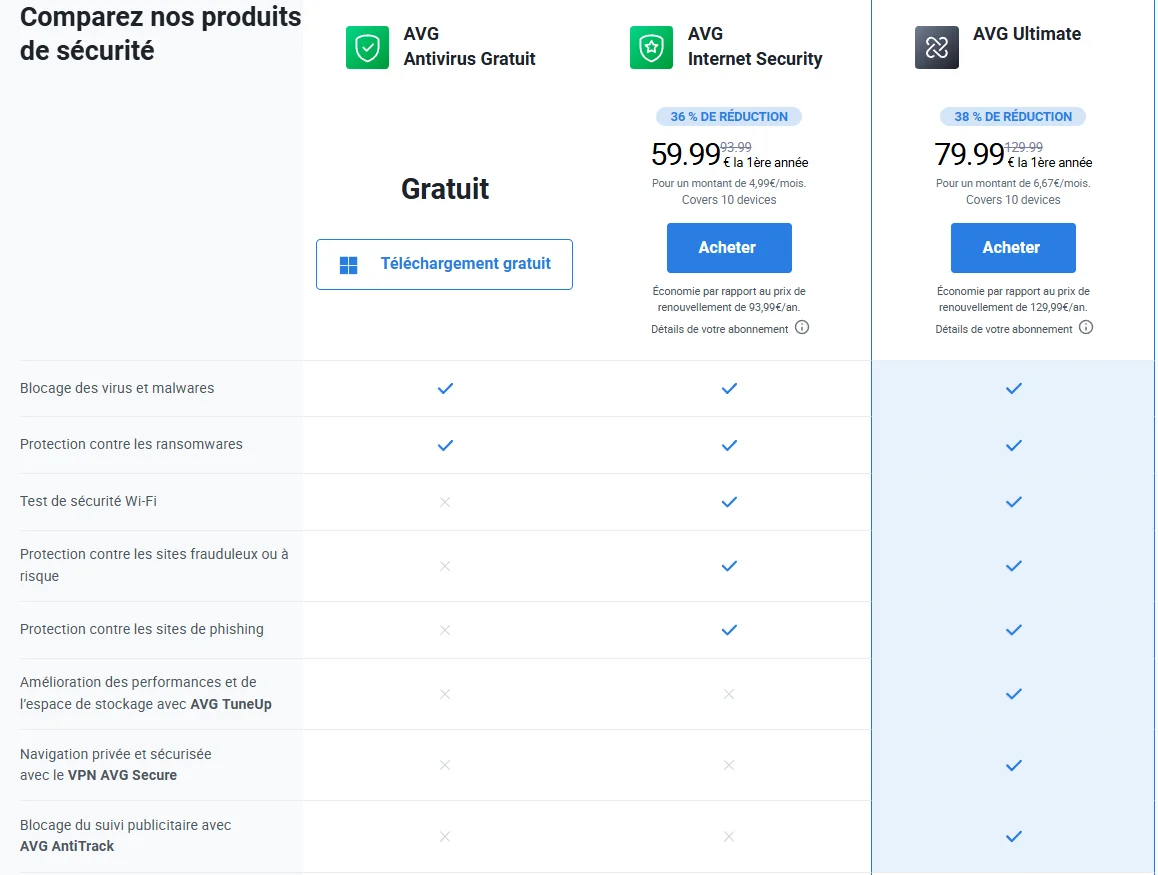Screen dimensions: 1158x875
Task: Click Antivirus Gratuit checkmark for ransomware protection
Action: pyautogui.click(x=445, y=445)
